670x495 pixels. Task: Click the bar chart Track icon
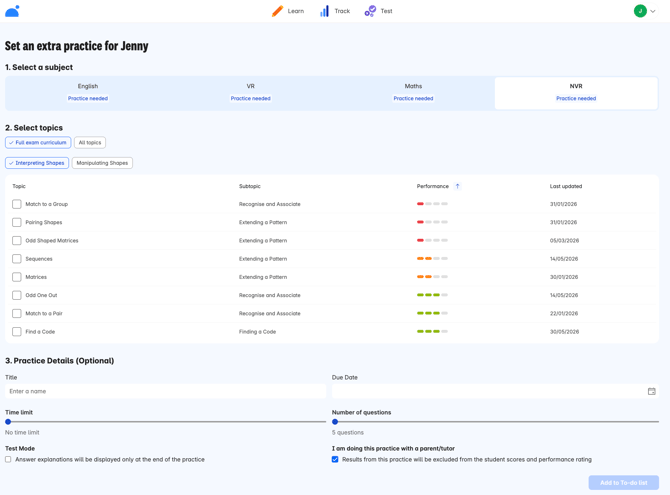pyautogui.click(x=324, y=11)
